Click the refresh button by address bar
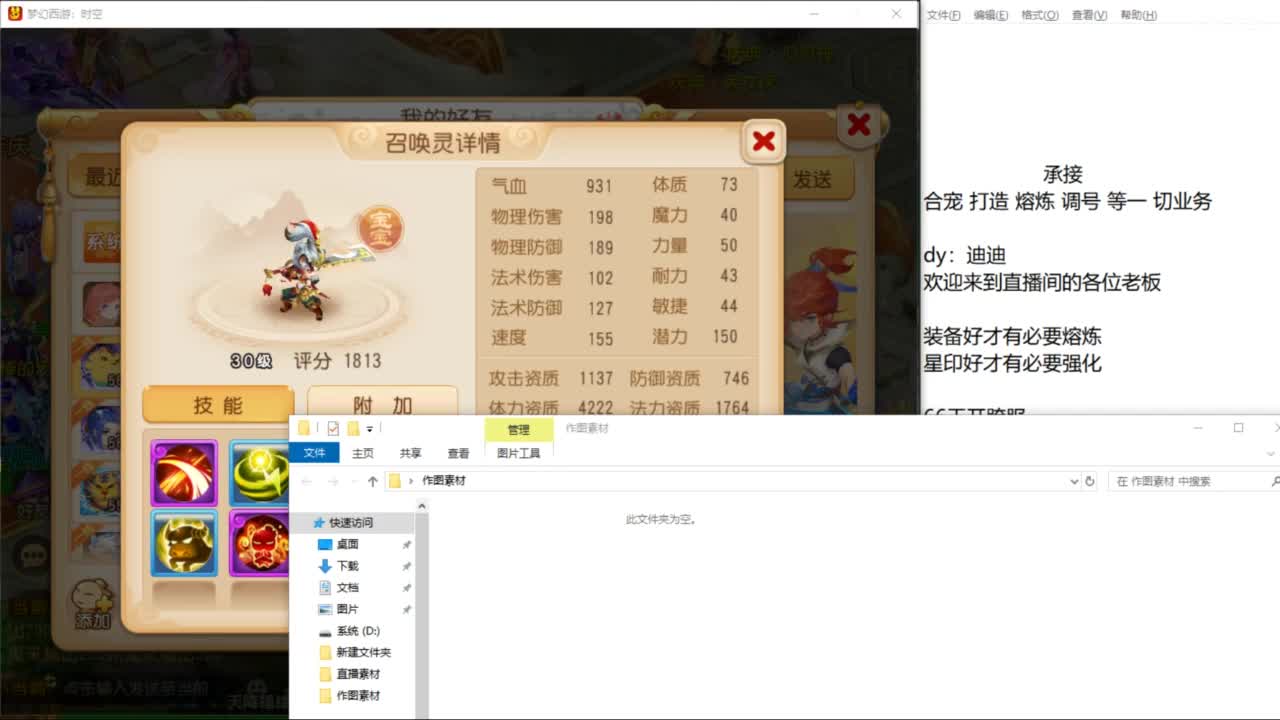 pyautogui.click(x=1090, y=481)
